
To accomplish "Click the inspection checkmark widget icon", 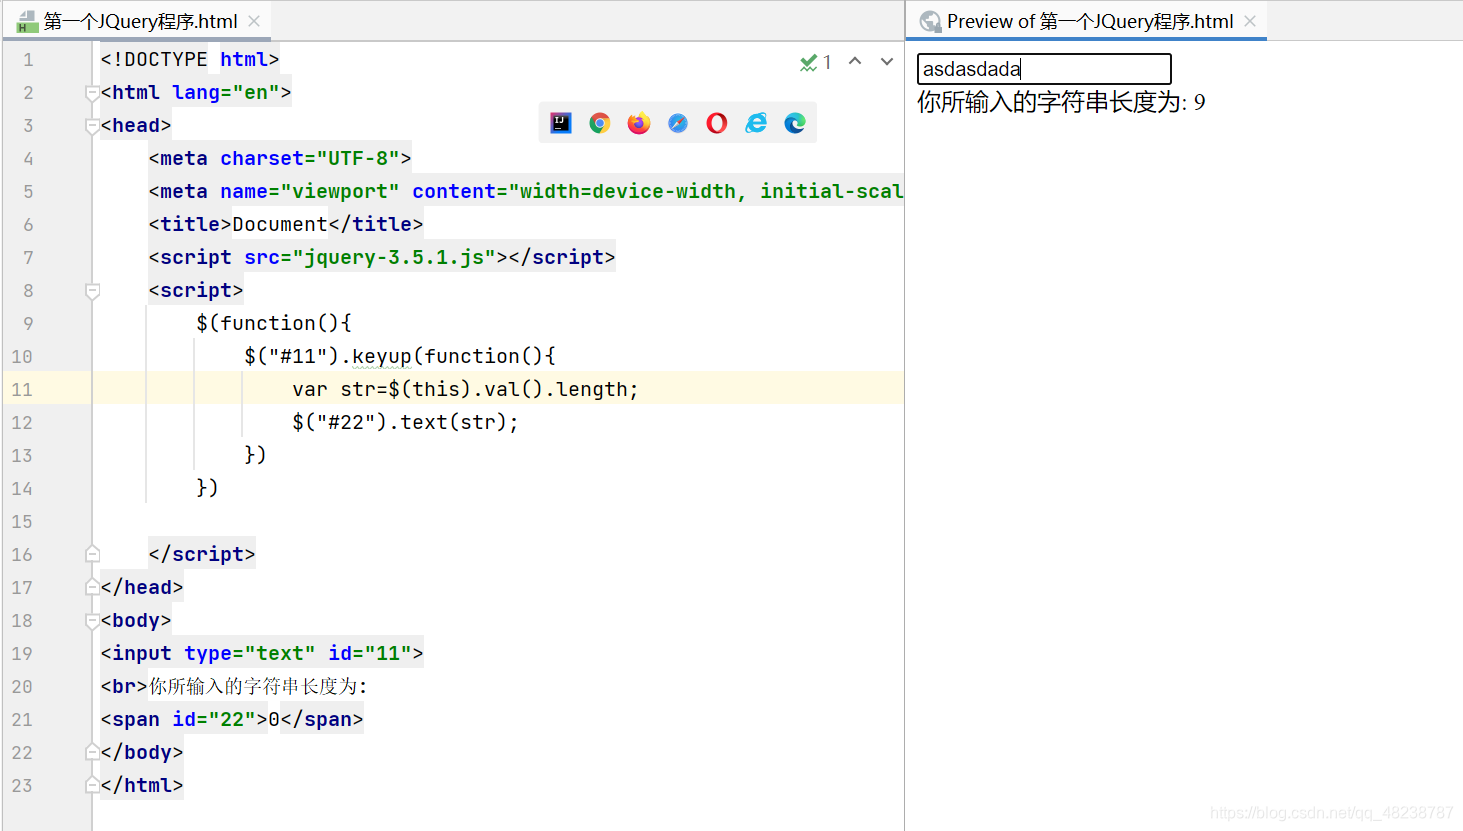I will [809, 62].
